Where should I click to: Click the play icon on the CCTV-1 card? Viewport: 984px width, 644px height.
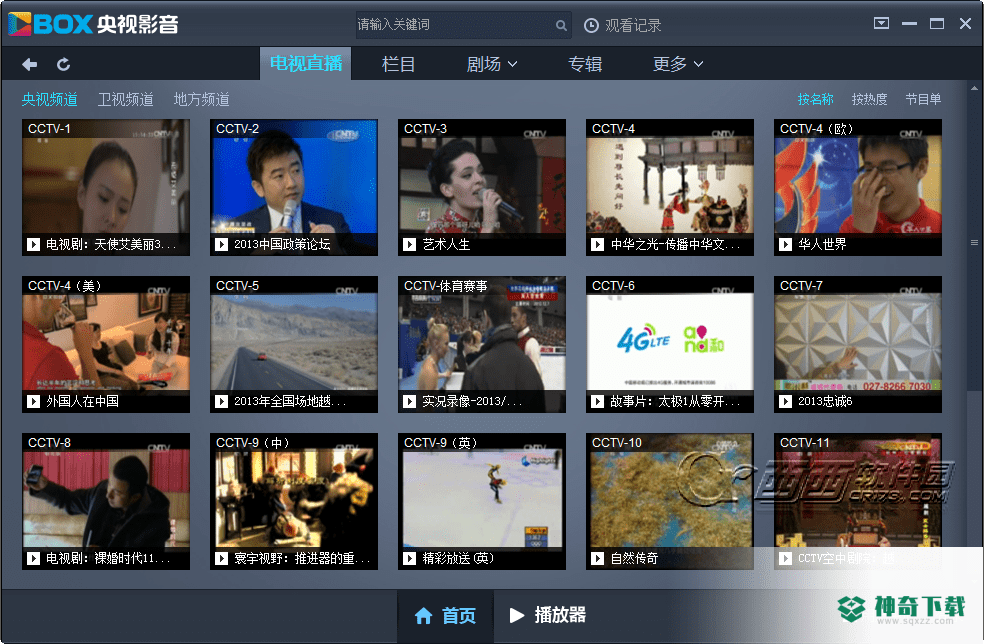click(33, 244)
